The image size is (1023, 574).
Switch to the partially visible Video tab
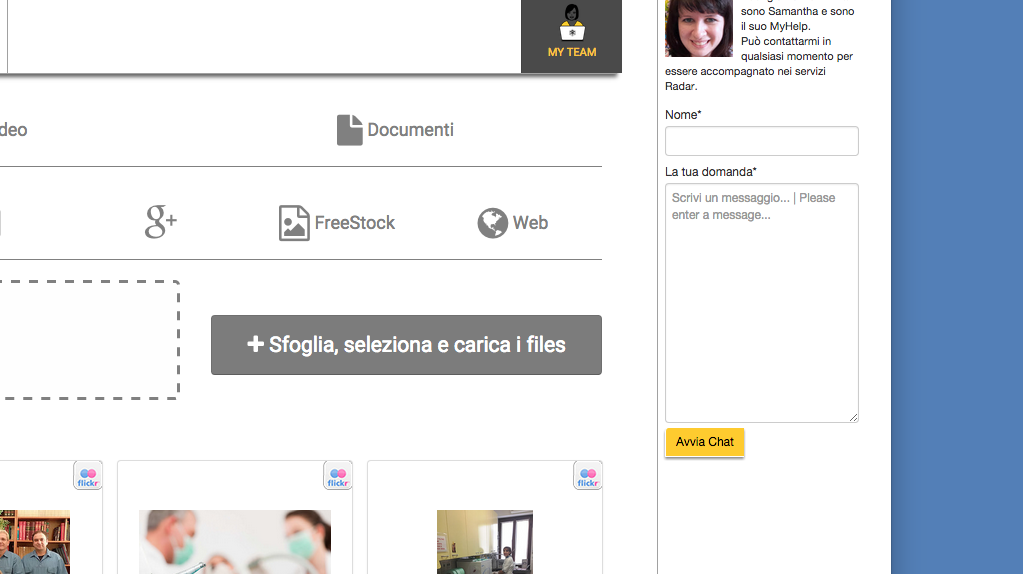13,130
